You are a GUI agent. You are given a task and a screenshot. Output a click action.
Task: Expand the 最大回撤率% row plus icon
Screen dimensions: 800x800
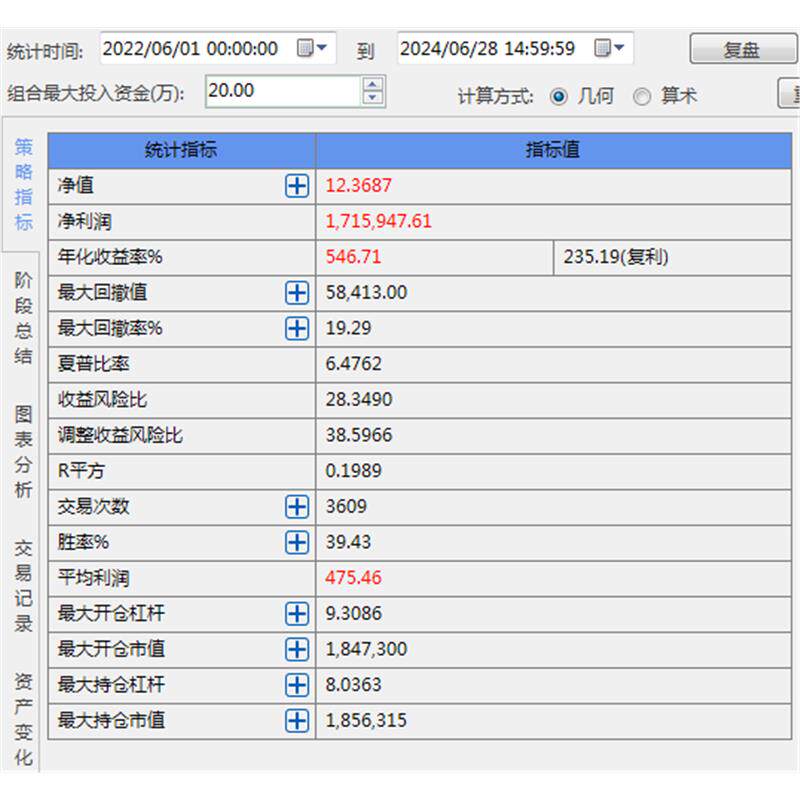click(296, 329)
